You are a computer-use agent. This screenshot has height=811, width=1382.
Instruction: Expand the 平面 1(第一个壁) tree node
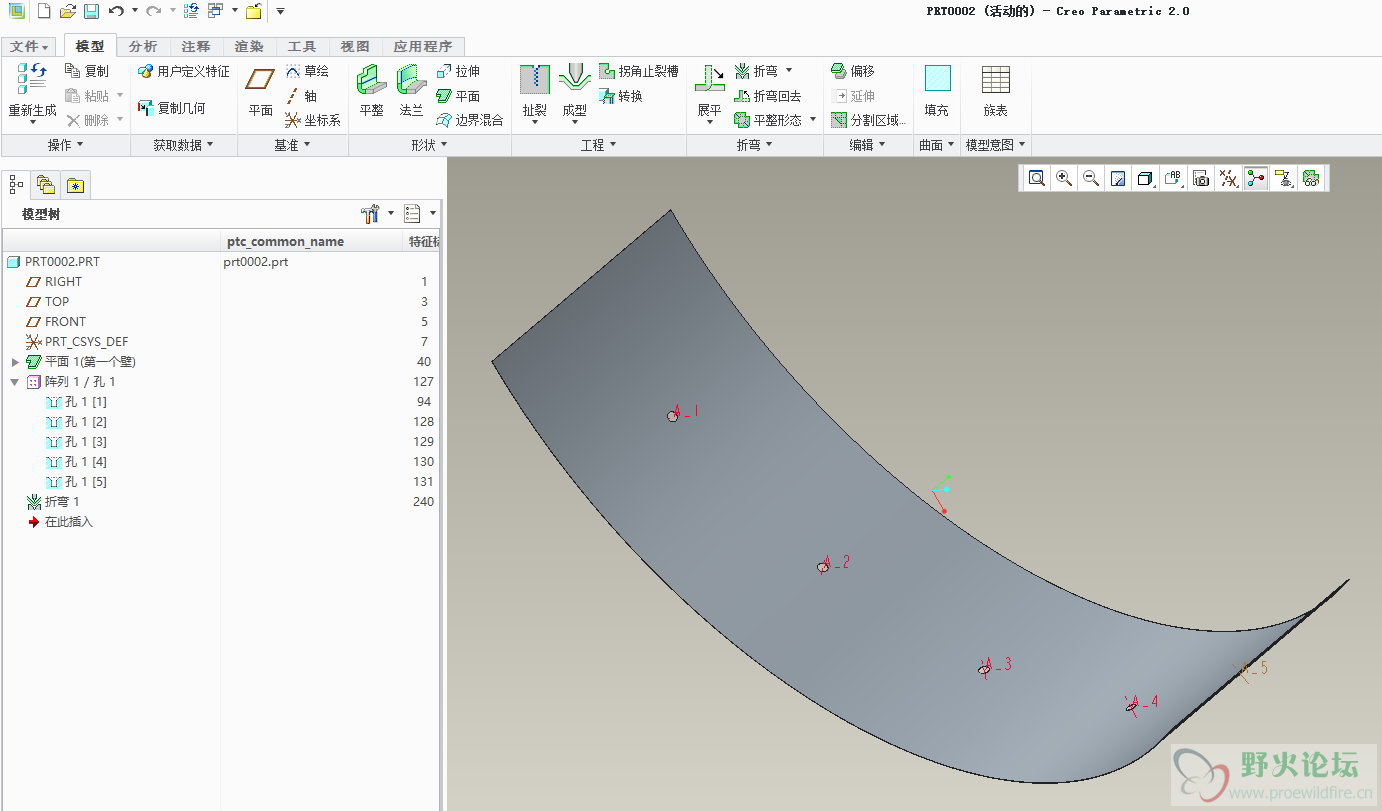click(15, 362)
